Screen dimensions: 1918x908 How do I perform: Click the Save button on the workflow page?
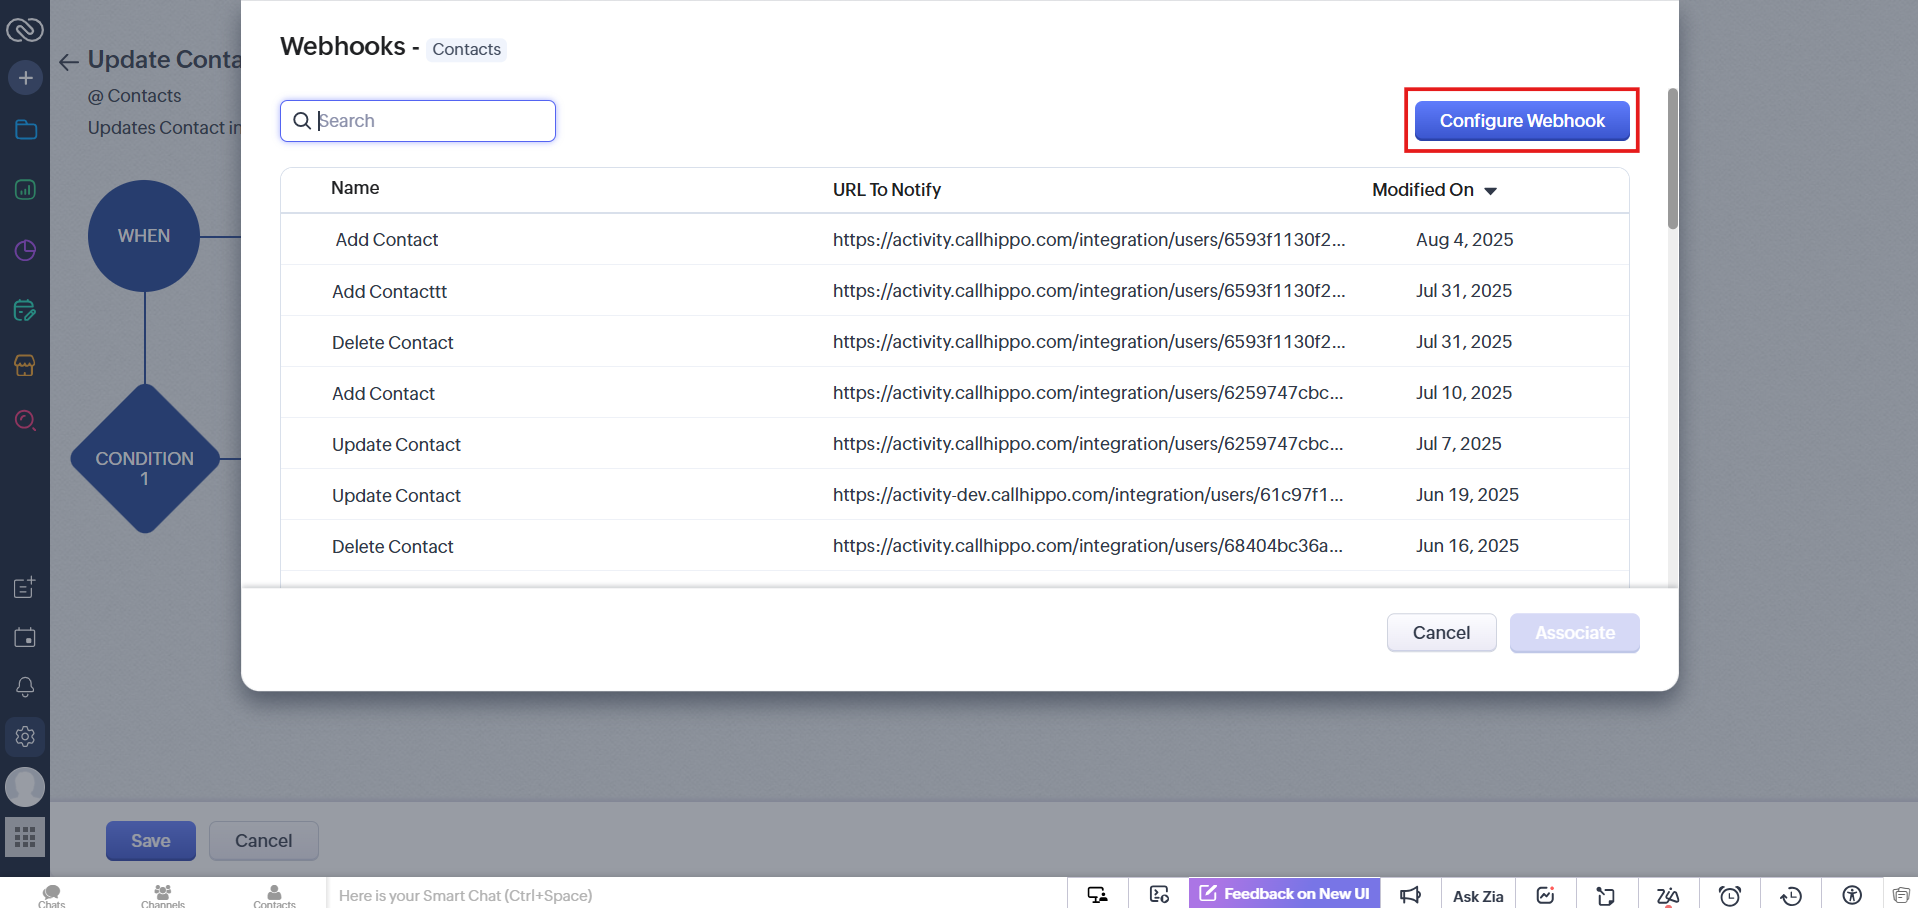click(x=151, y=841)
